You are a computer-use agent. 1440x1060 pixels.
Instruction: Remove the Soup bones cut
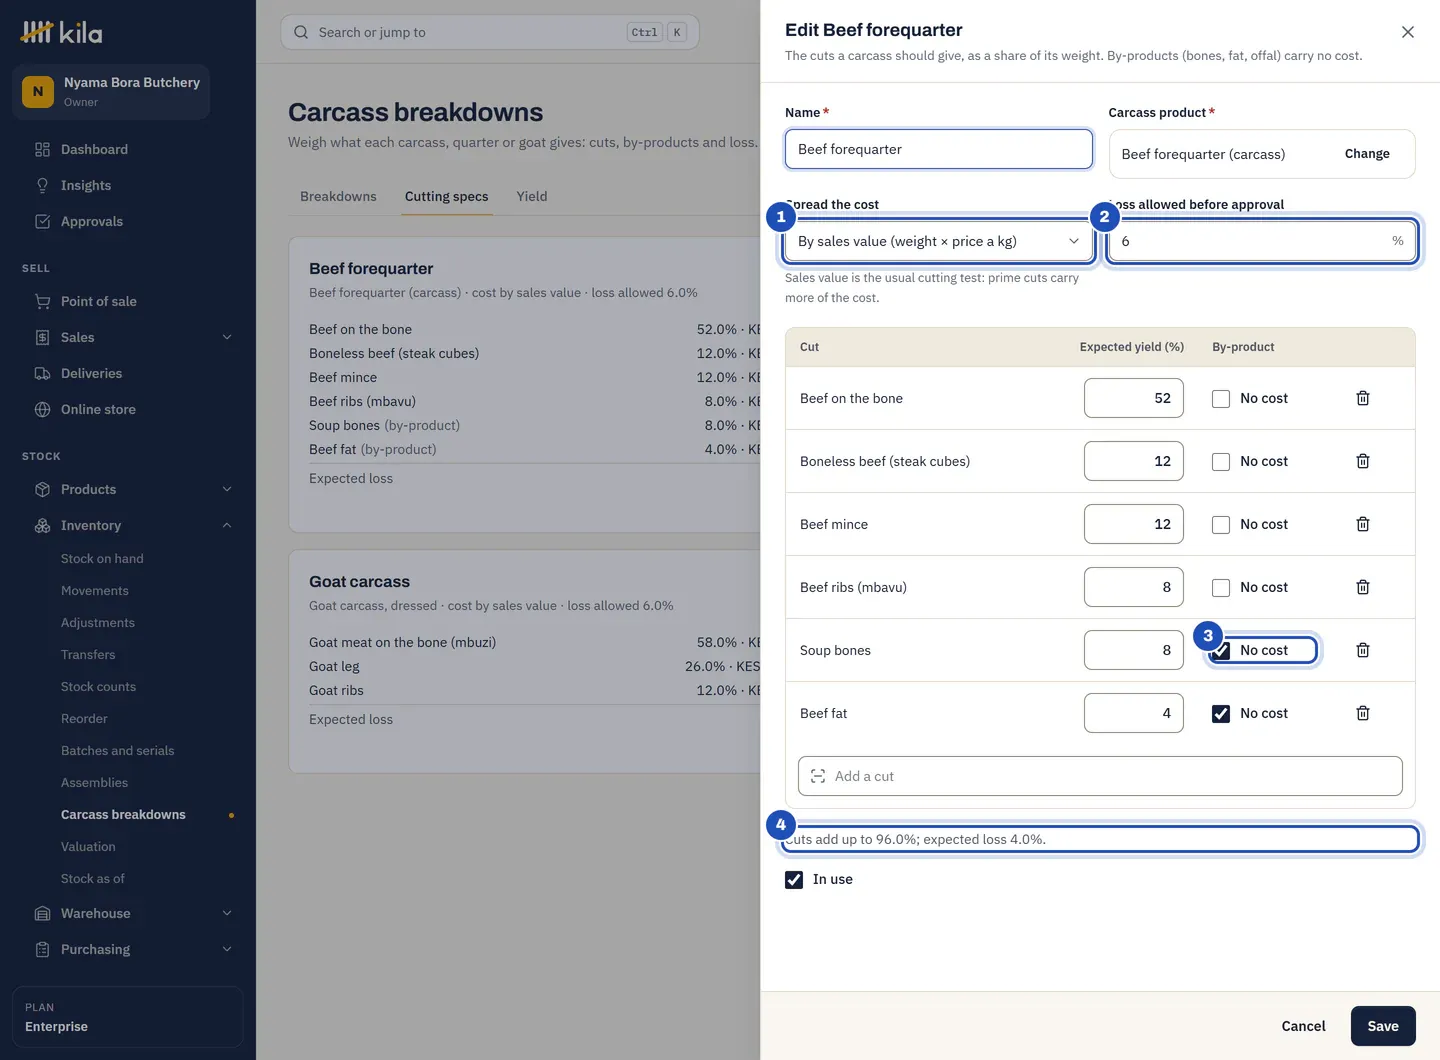(x=1362, y=650)
